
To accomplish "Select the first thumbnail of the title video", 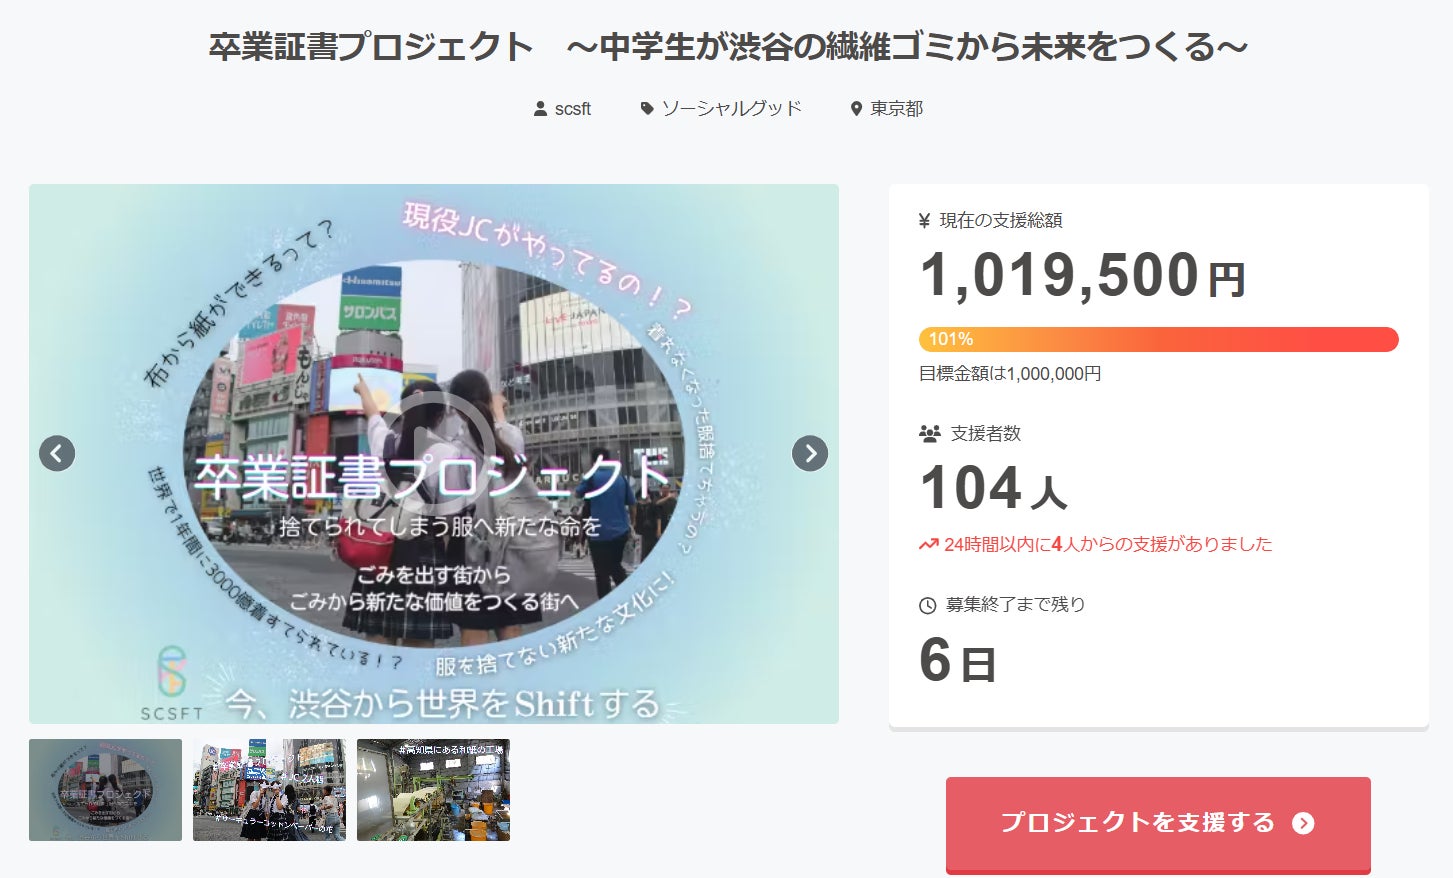I will coord(105,790).
